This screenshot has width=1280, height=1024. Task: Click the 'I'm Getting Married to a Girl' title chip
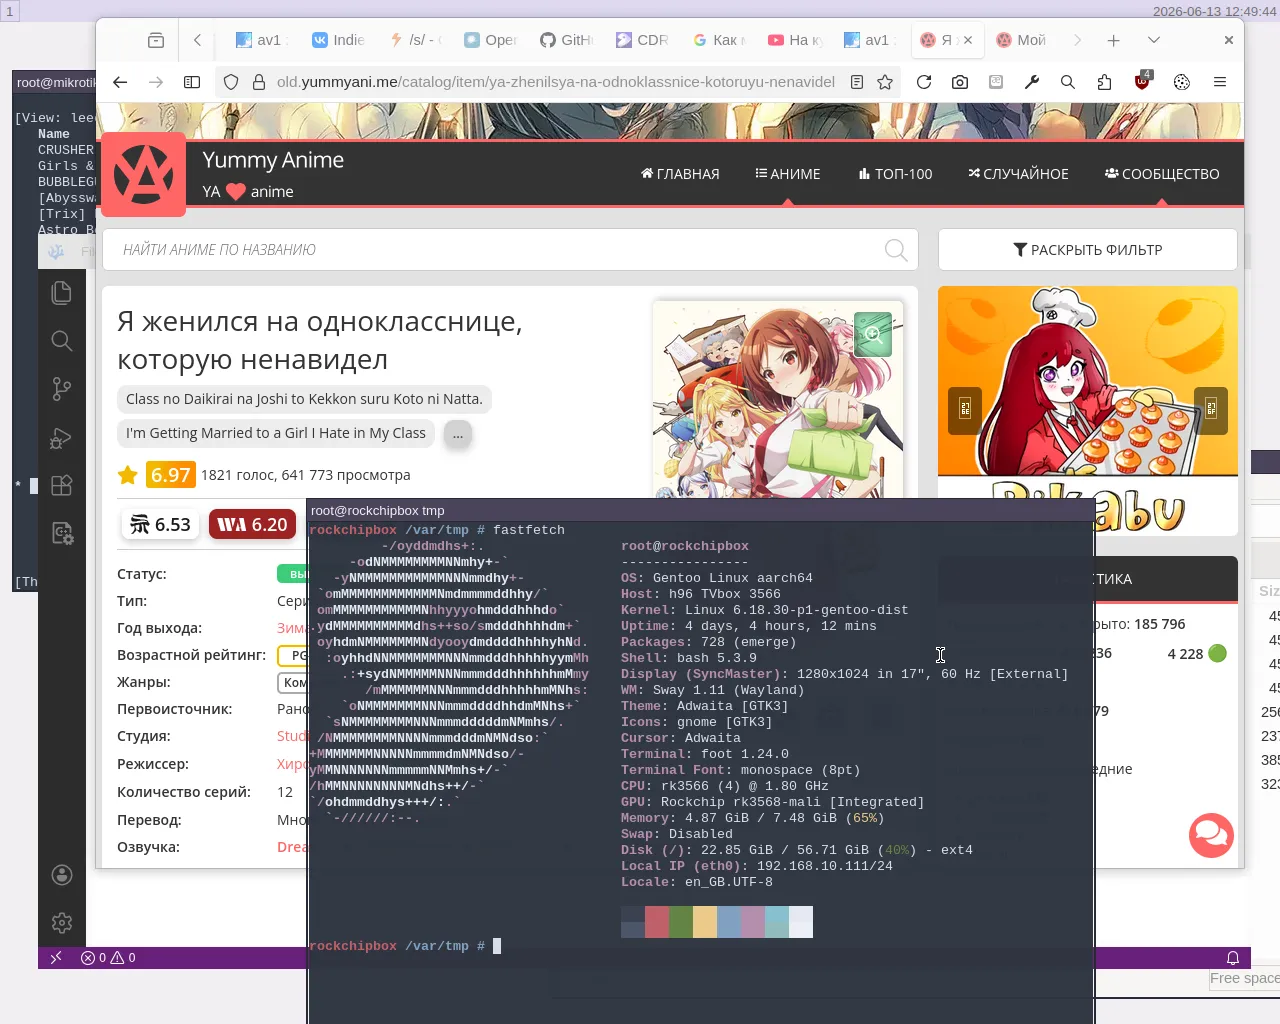coord(276,433)
